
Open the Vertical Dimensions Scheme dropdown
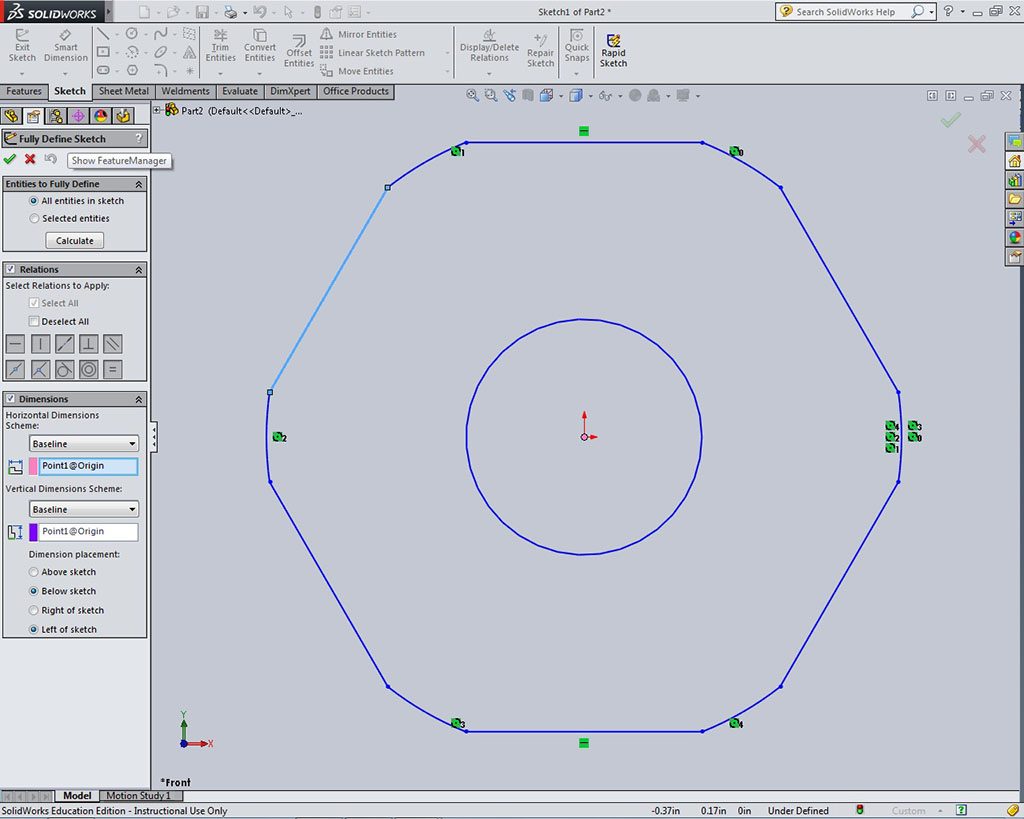point(84,510)
